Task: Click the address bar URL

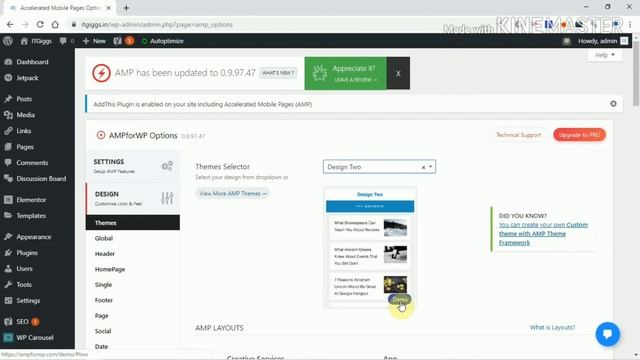Action: [157, 24]
